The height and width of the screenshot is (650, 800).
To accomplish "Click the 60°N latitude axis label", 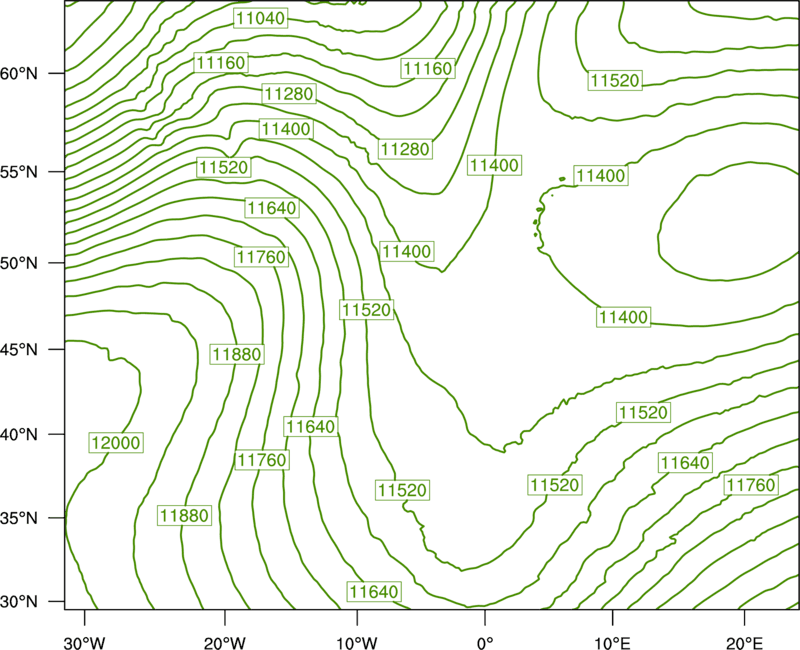I will [19, 73].
